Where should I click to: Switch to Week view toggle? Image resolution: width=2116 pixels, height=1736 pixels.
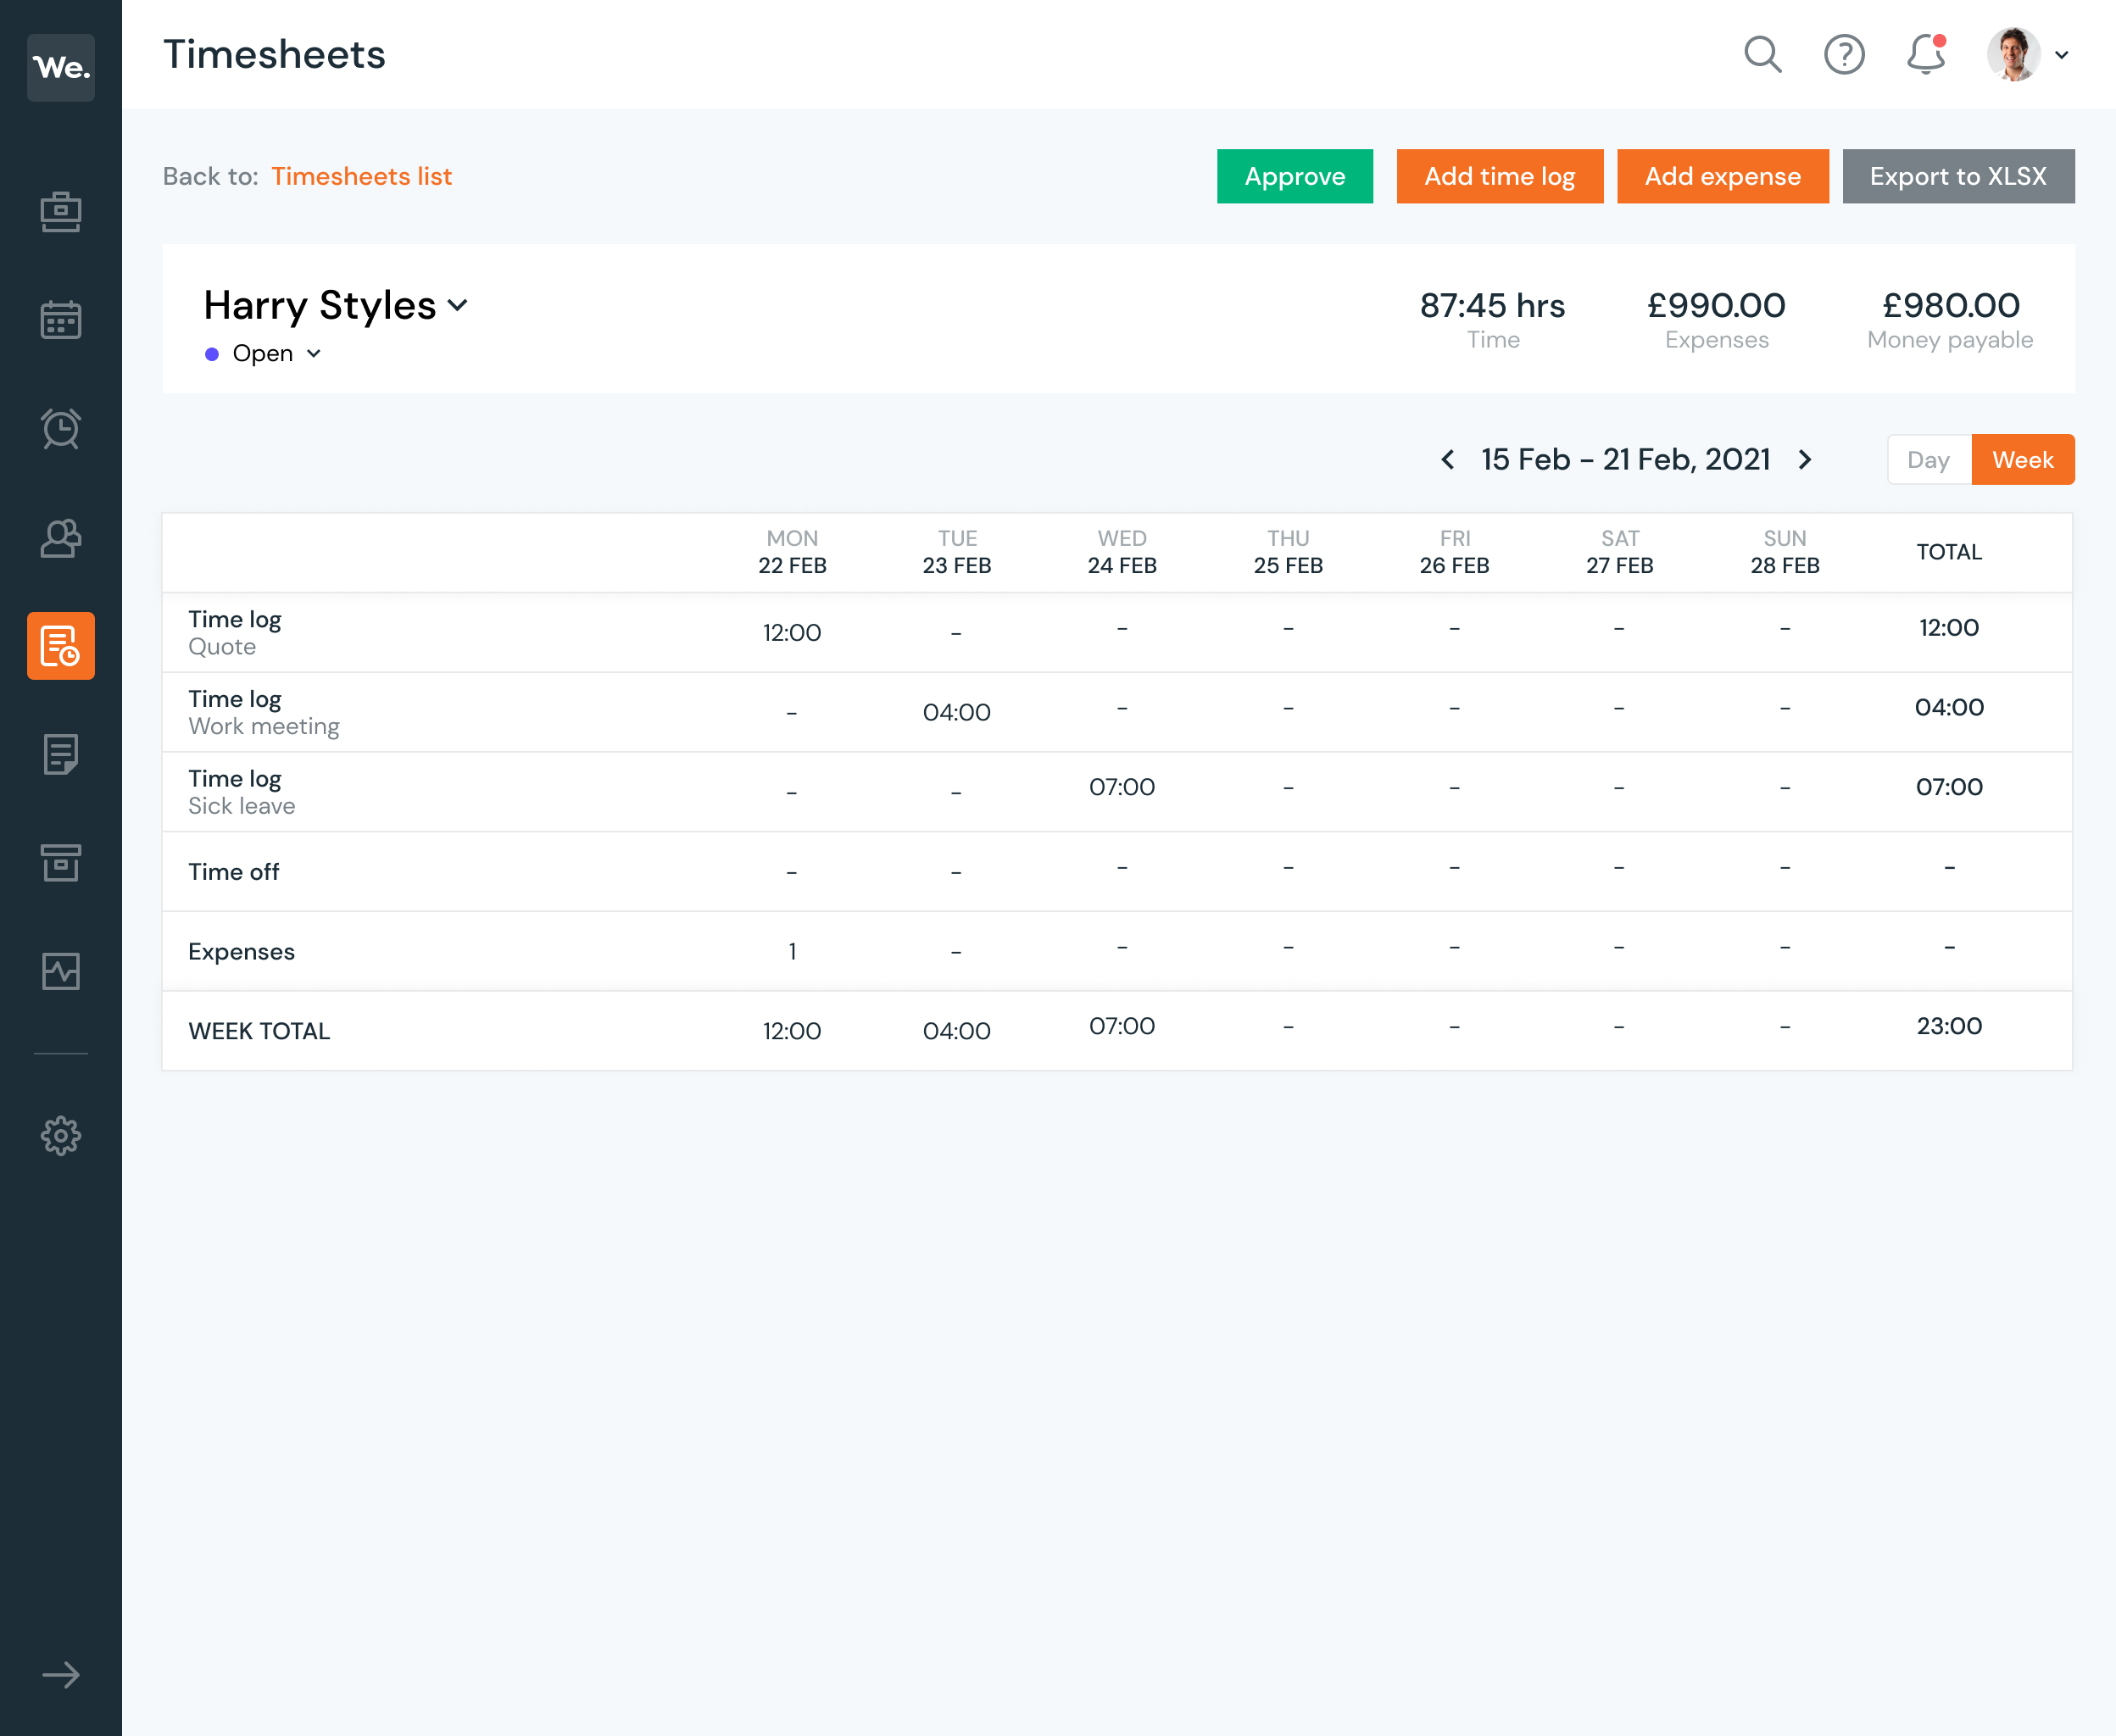tap(2023, 460)
